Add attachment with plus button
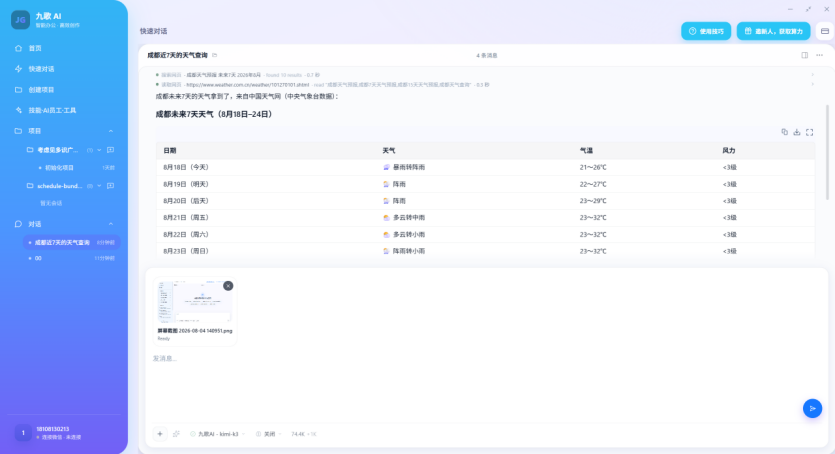835x454 pixels. point(160,434)
